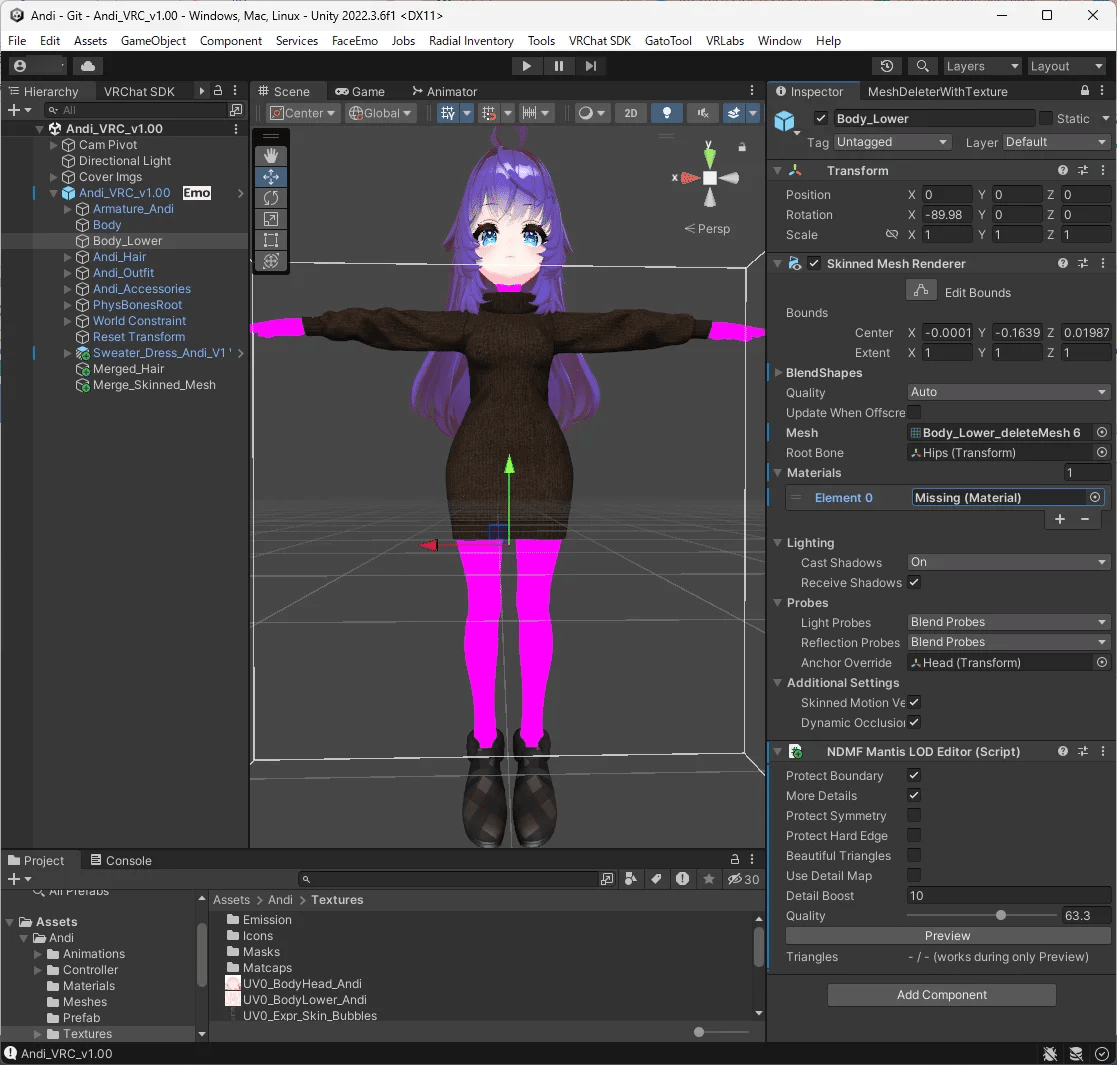Viewport: 1117px width, 1065px height.
Task: Enable the Protect Symmetry checkbox
Action: (x=913, y=815)
